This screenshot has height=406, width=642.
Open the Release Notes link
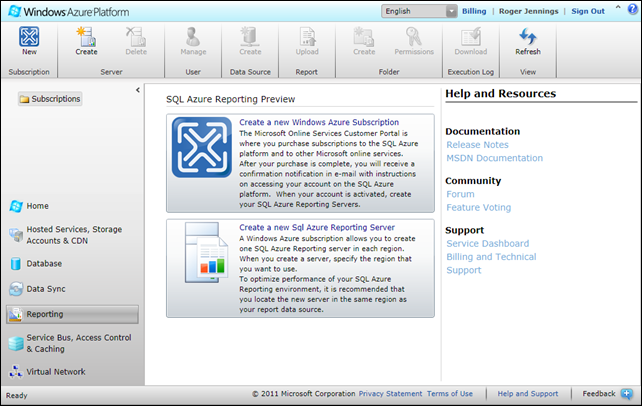[477, 144]
